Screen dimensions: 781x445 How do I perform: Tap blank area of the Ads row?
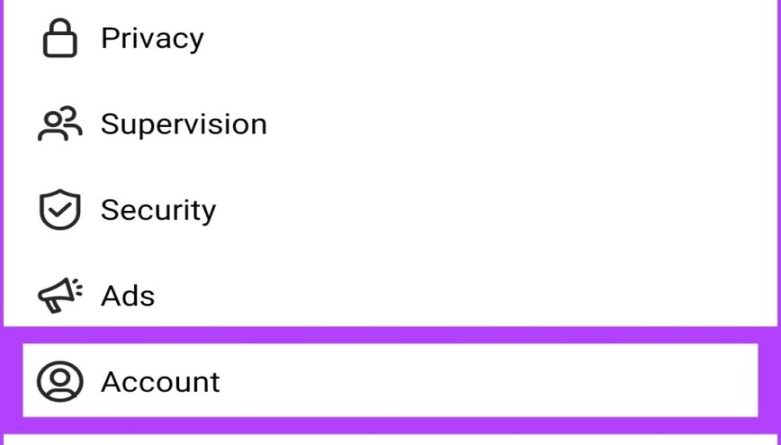pos(463,294)
